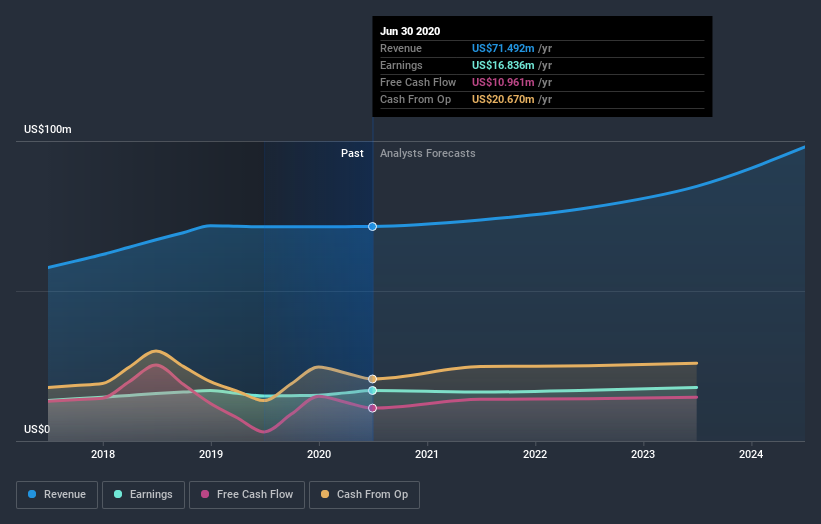The height and width of the screenshot is (524, 821).
Task: Select the Revenue data point at Jun 2020
Action: pyautogui.click(x=372, y=227)
